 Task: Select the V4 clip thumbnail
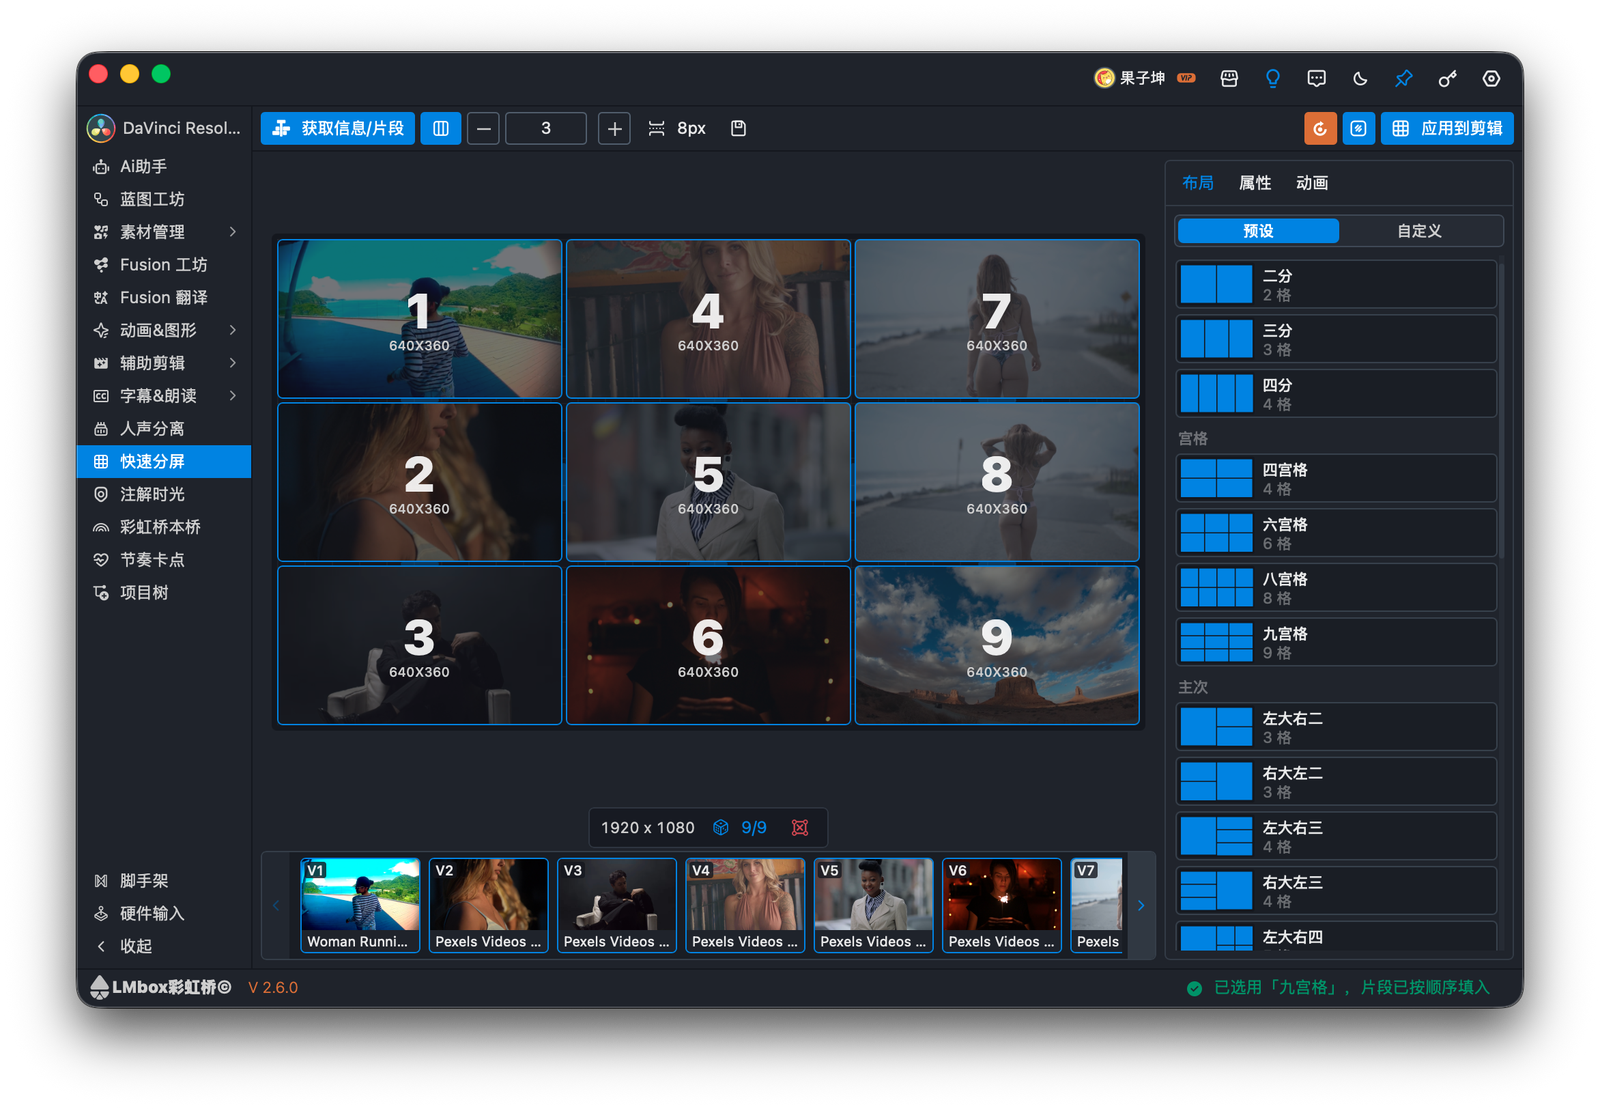tap(745, 905)
